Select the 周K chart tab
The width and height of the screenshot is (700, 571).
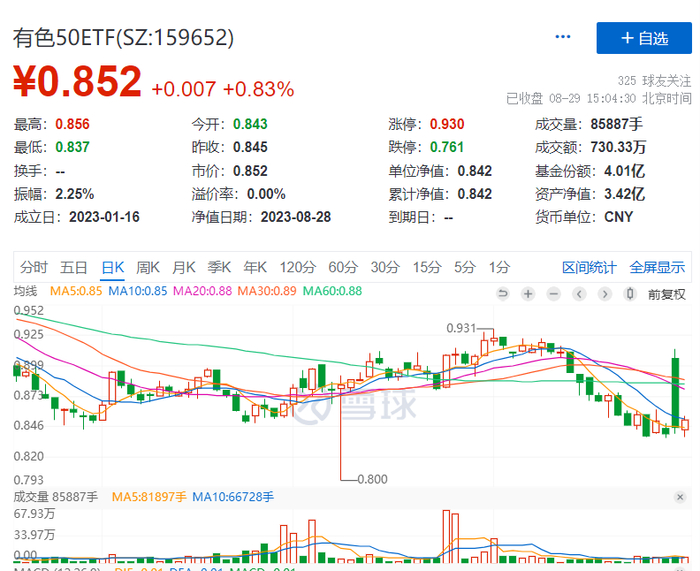point(148,267)
